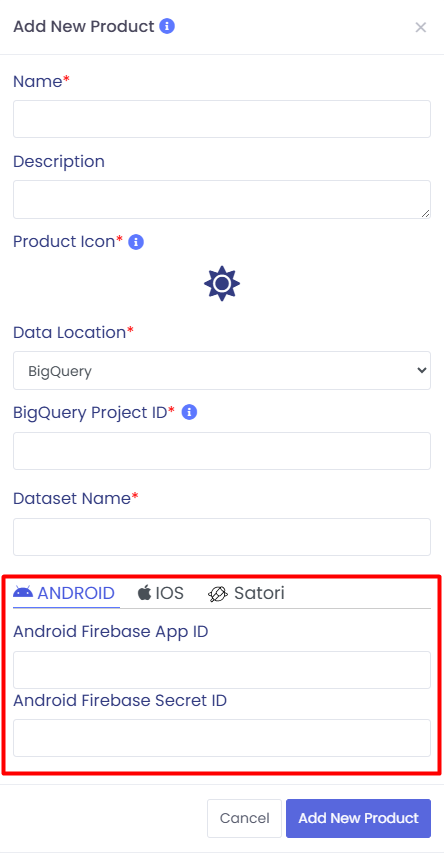Click the Cancel button
The image size is (444, 853).
pos(244,818)
